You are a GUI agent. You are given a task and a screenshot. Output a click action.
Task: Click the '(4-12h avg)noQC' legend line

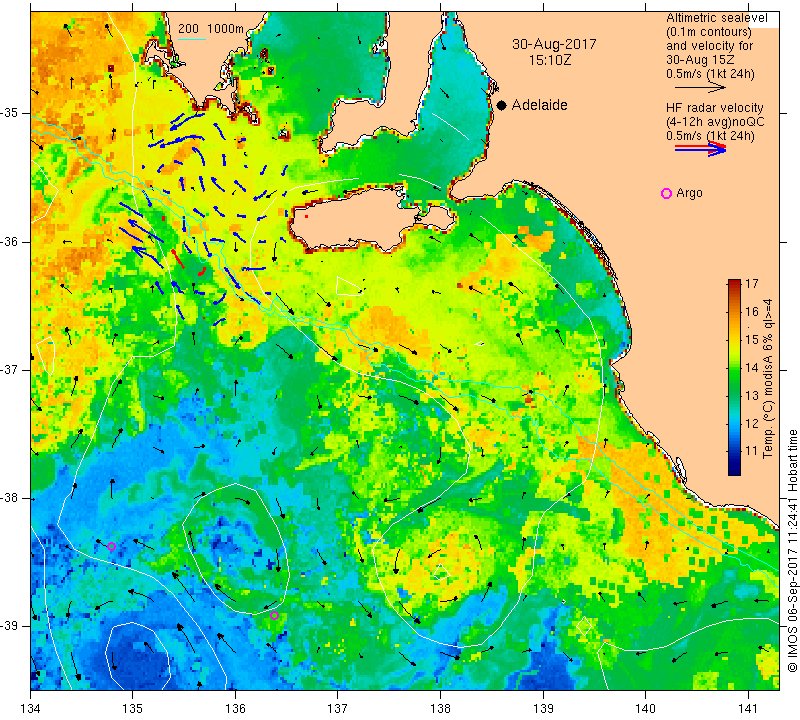click(715, 122)
